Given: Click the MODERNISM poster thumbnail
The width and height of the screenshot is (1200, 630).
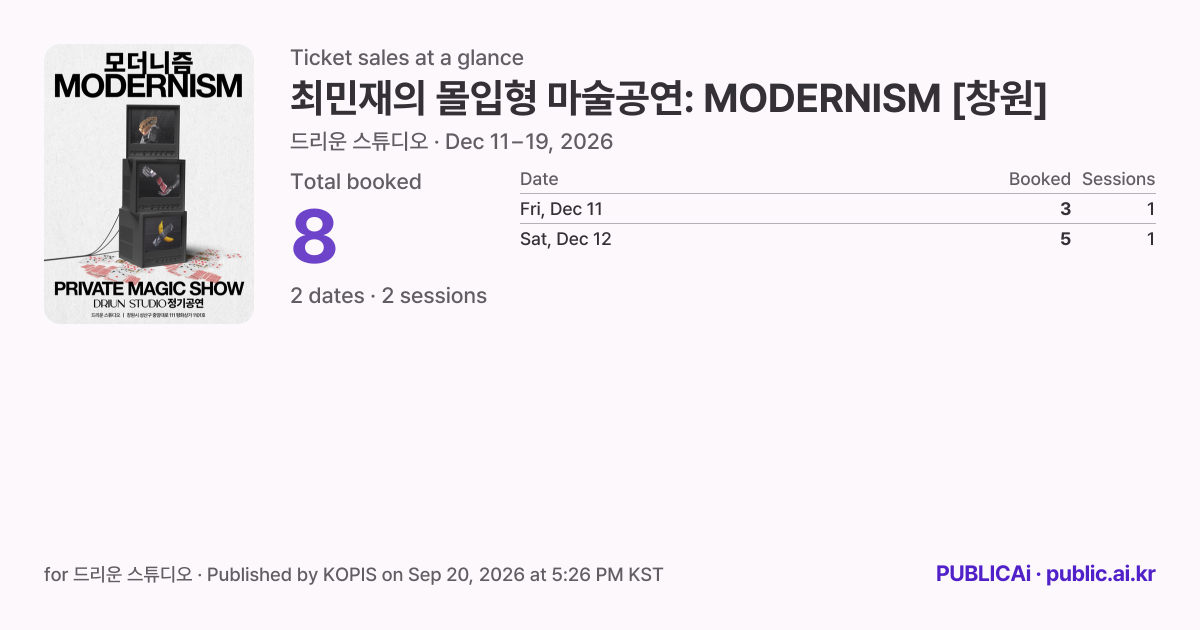Looking at the screenshot, I should (149, 184).
